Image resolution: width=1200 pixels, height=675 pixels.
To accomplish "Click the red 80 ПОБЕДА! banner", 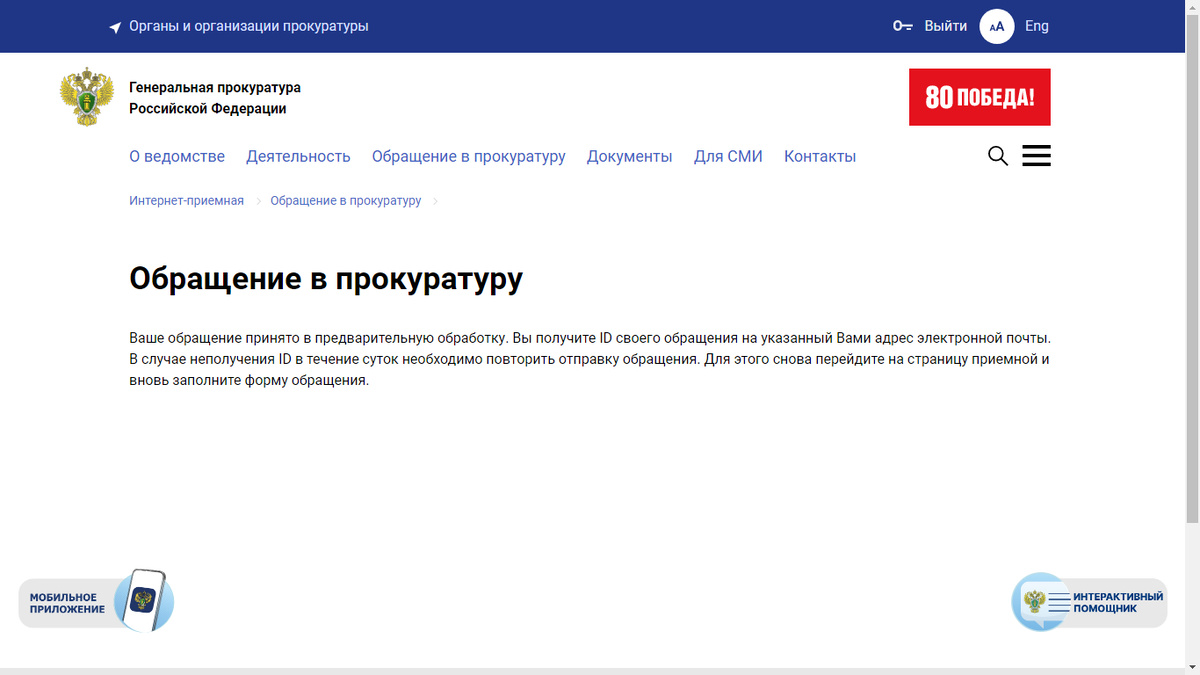I will point(979,97).
